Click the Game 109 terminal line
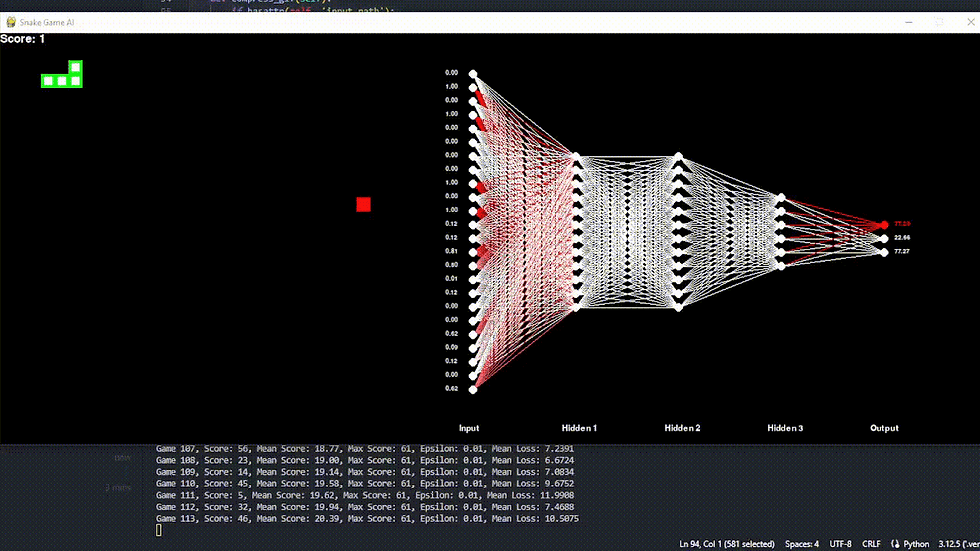 tap(364, 472)
